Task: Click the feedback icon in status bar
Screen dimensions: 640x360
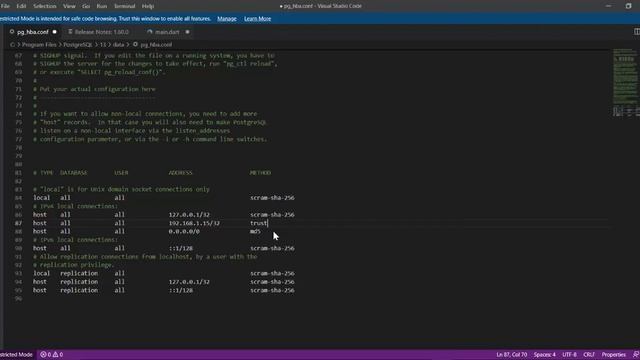Action: click(x=636, y=355)
